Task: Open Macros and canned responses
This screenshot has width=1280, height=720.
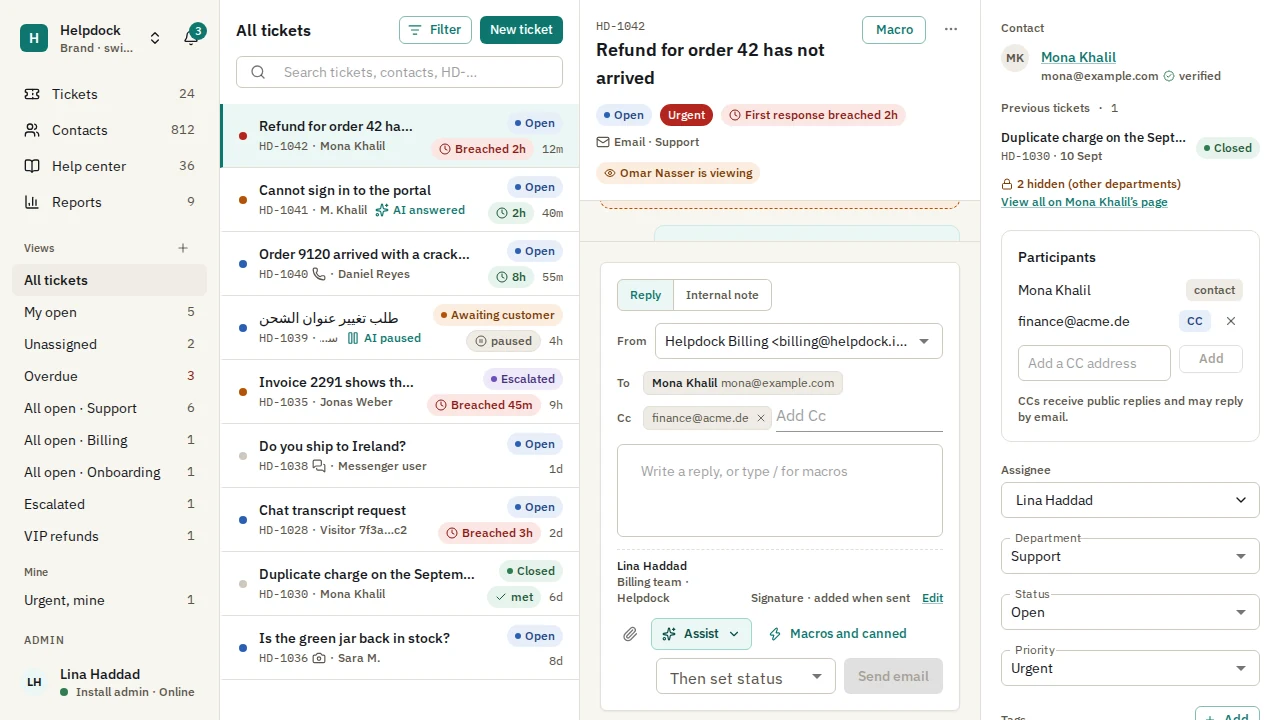Action: [837, 634]
